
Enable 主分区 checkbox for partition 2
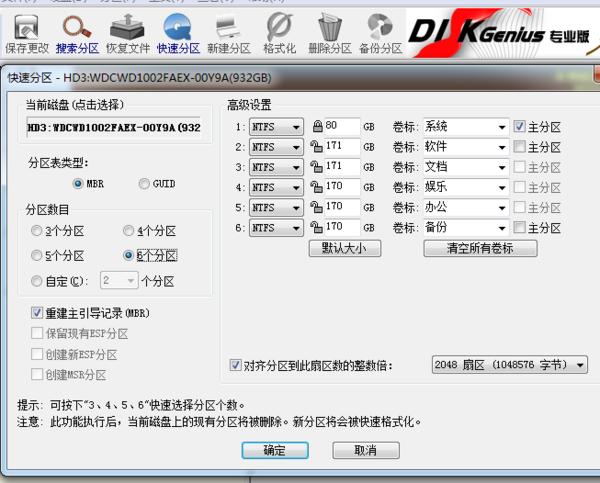tap(519, 147)
